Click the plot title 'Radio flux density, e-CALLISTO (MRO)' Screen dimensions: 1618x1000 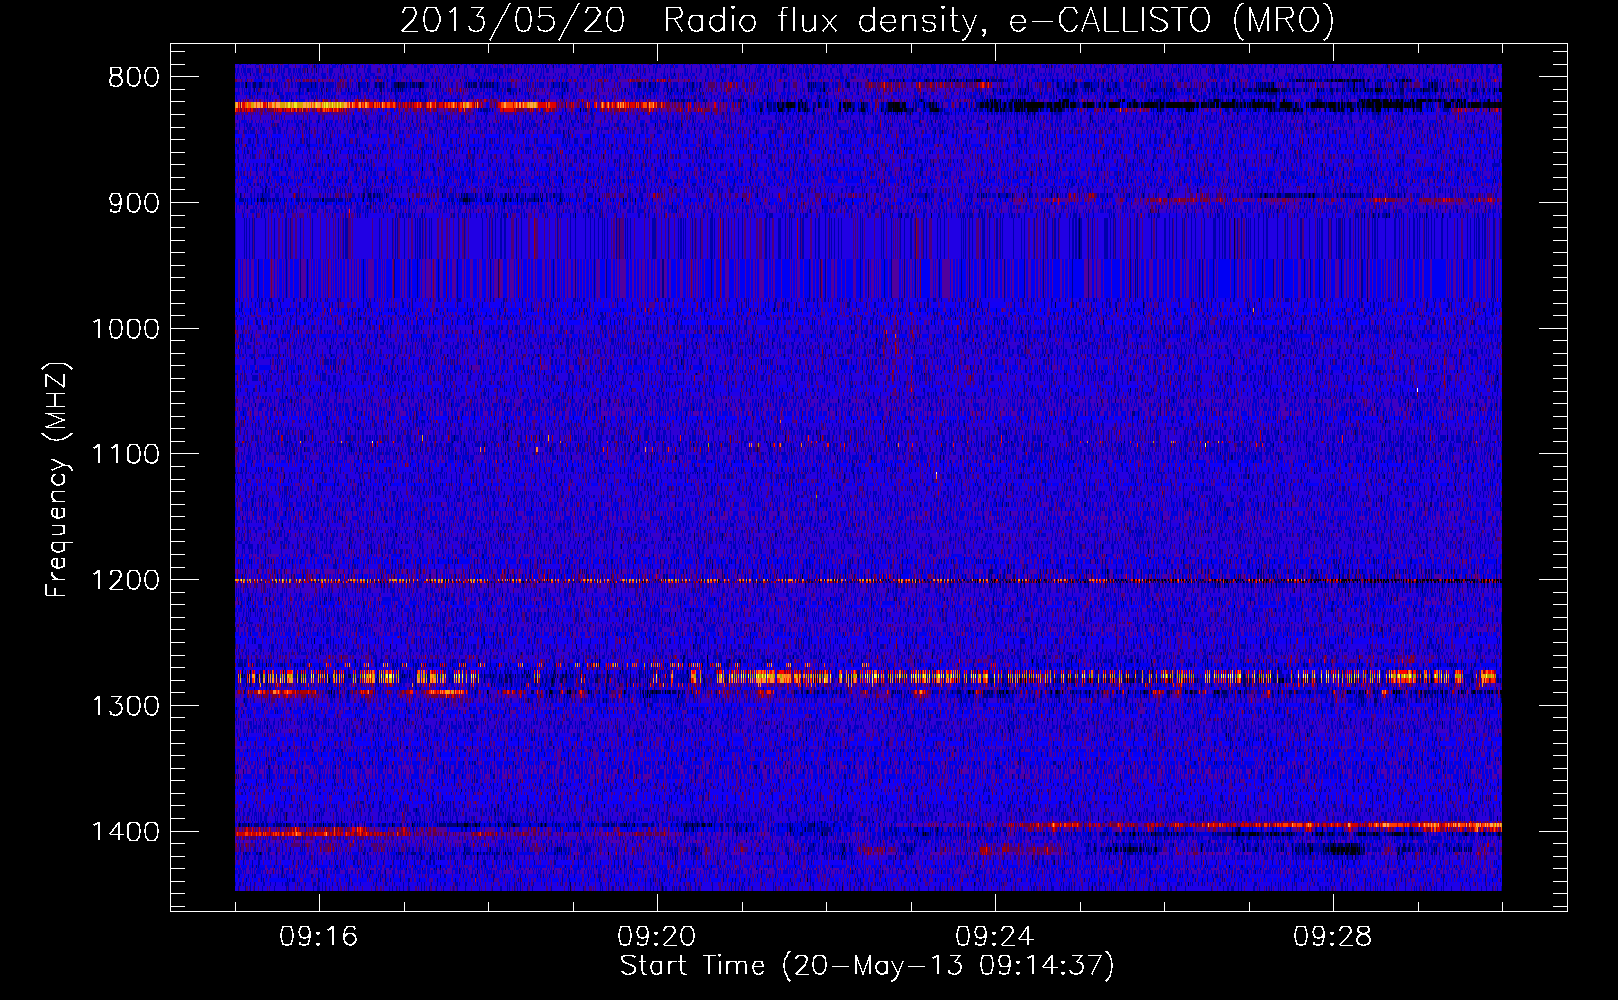click(x=999, y=20)
